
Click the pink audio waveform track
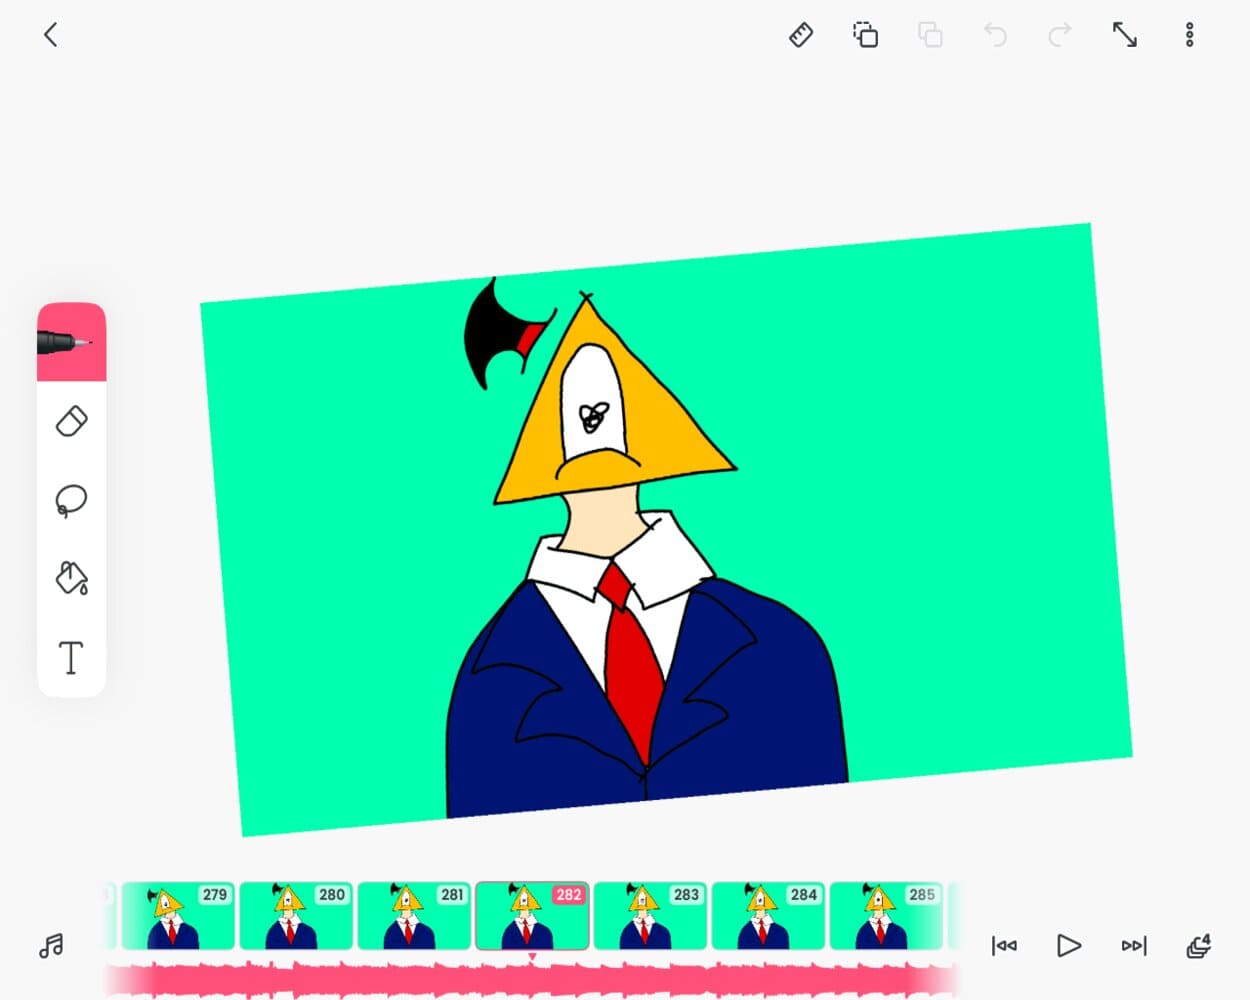pyautogui.click(x=530, y=979)
